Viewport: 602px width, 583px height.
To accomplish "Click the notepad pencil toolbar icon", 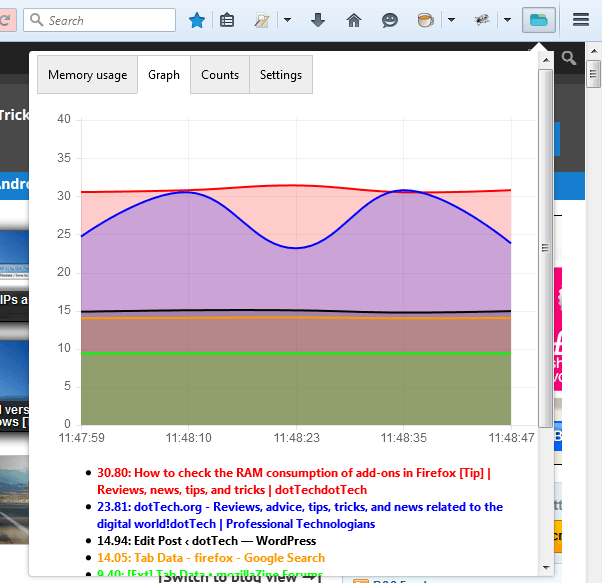I will point(262,20).
